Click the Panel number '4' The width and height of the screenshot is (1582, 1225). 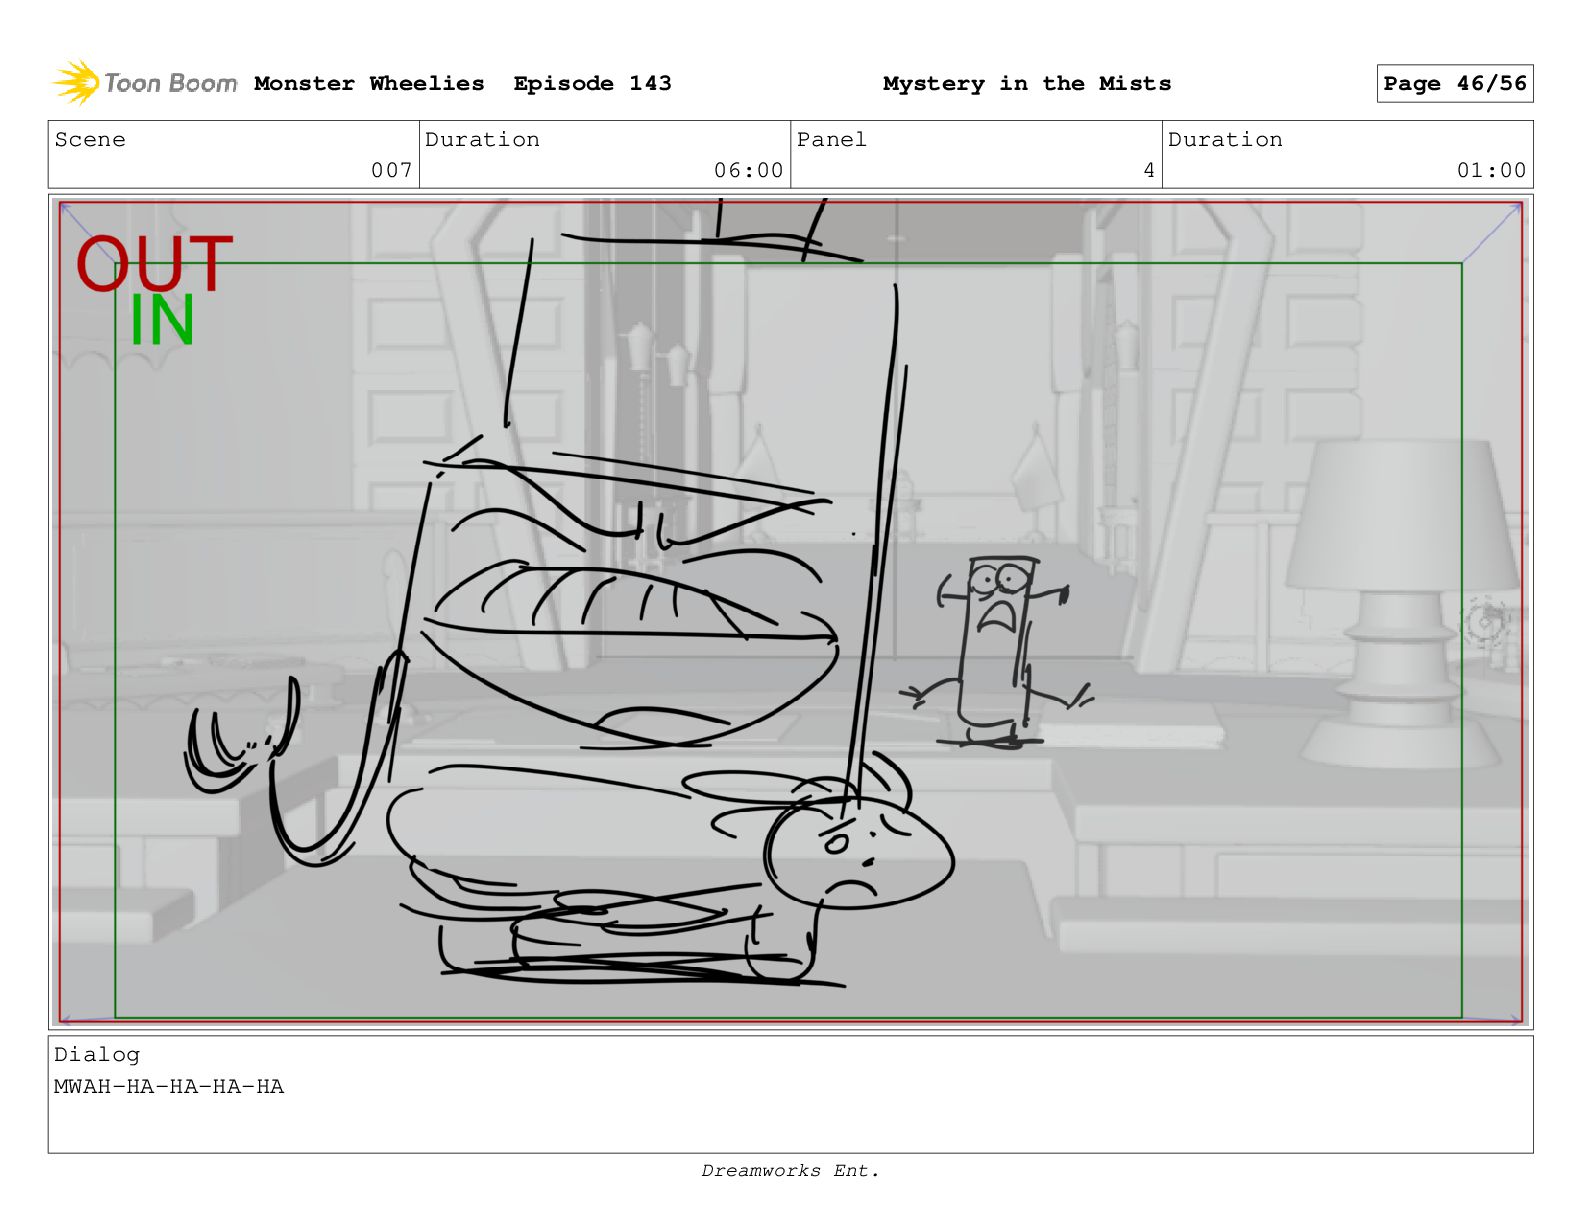[x=1149, y=170]
